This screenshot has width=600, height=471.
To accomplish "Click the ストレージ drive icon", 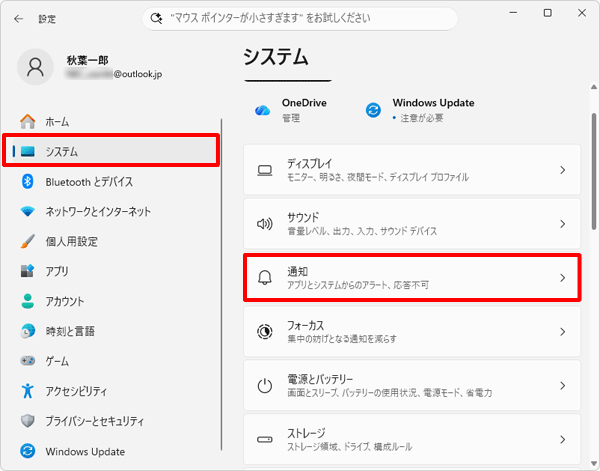I will (265, 439).
